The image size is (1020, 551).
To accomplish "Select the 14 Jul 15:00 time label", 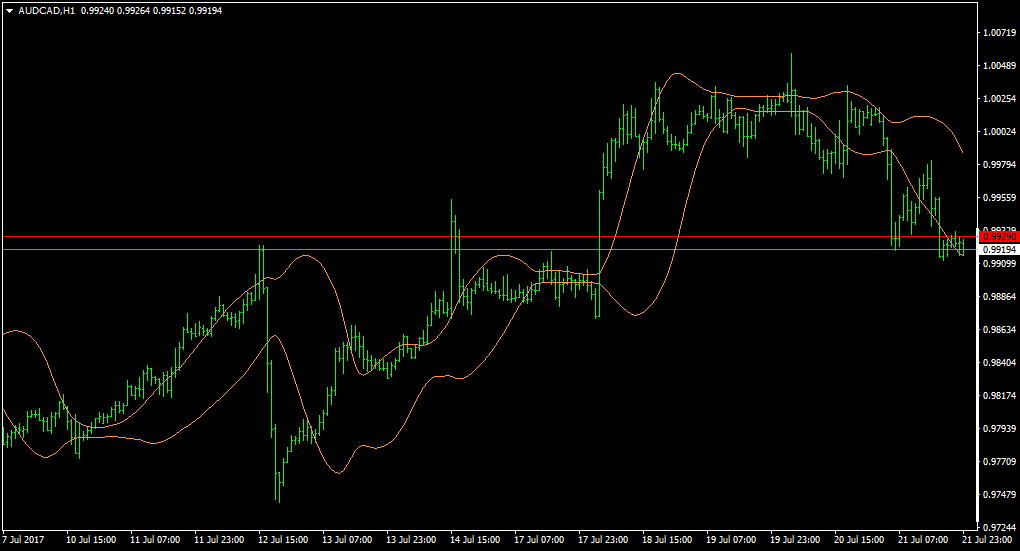I will pyautogui.click(x=476, y=540).
